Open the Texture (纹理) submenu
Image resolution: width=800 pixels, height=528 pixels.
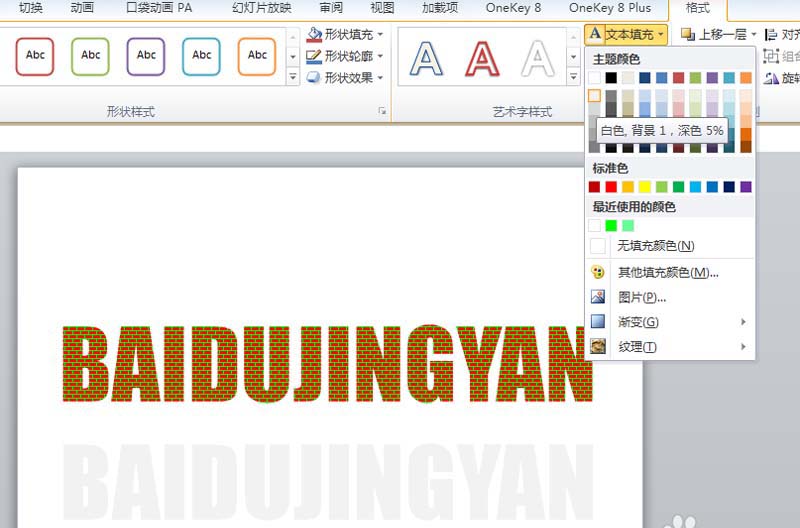click(670, 347)
